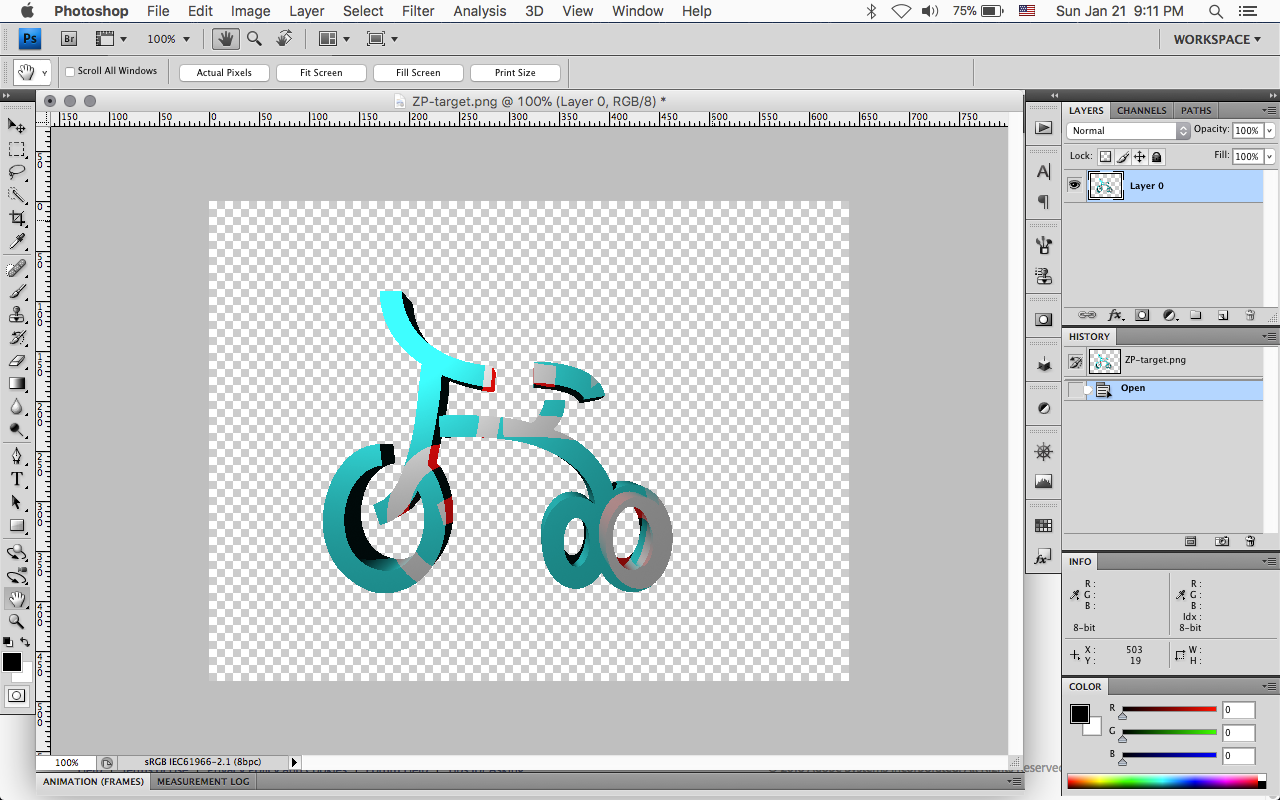Select the Healing Brush tool

pyautogui.click(x=17, y=268)
